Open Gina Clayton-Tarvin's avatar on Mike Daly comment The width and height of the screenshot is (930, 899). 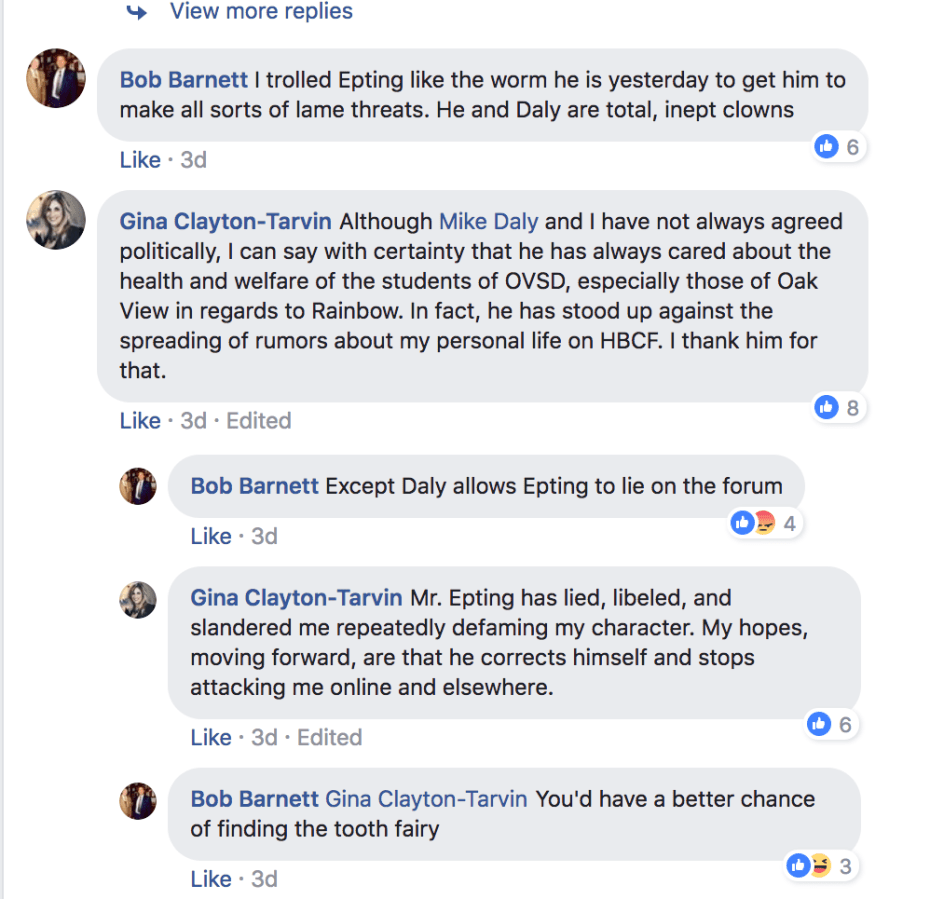56,220
